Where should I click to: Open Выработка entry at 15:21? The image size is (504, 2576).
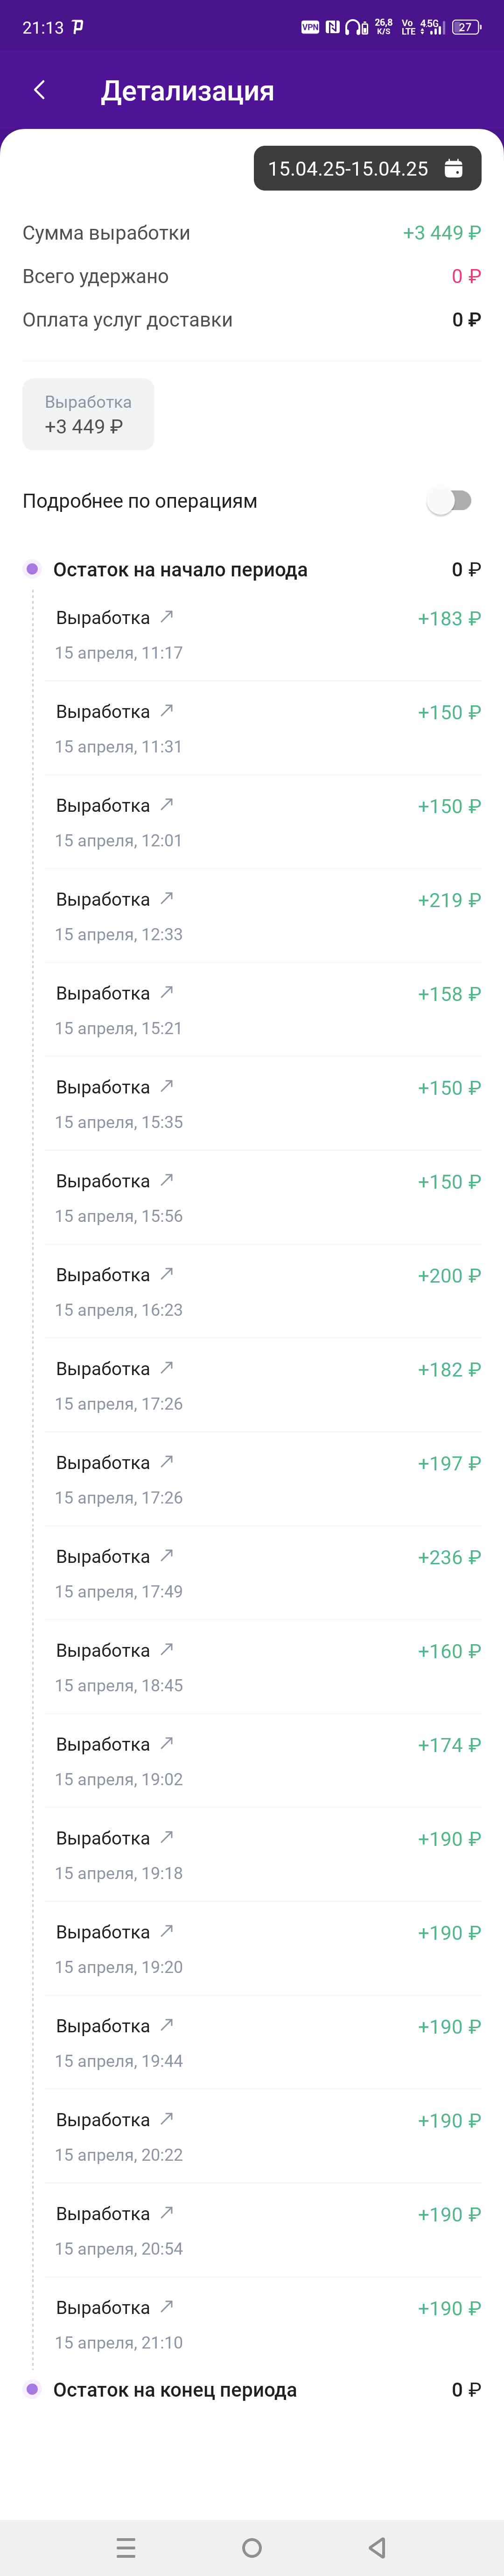tap(262, 1009)
